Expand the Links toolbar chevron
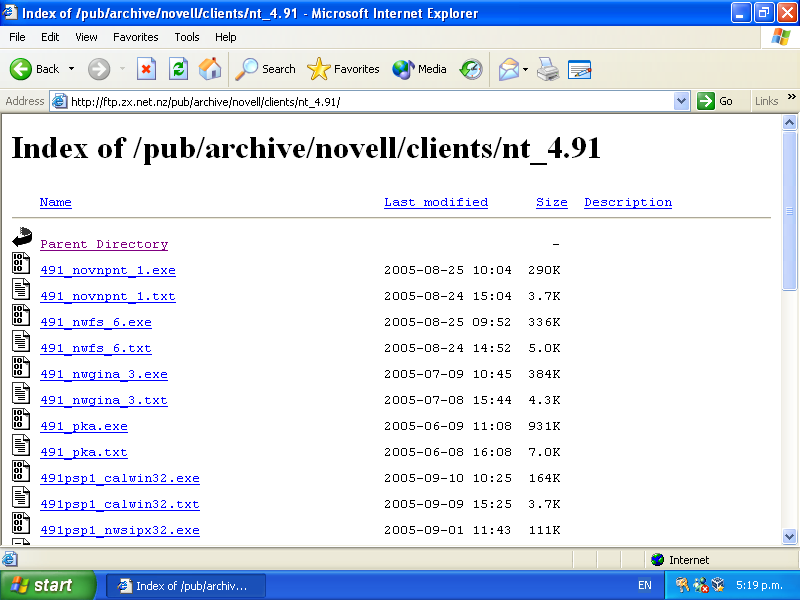The height and width of the screenshot is (600, 800). point(791,97)
